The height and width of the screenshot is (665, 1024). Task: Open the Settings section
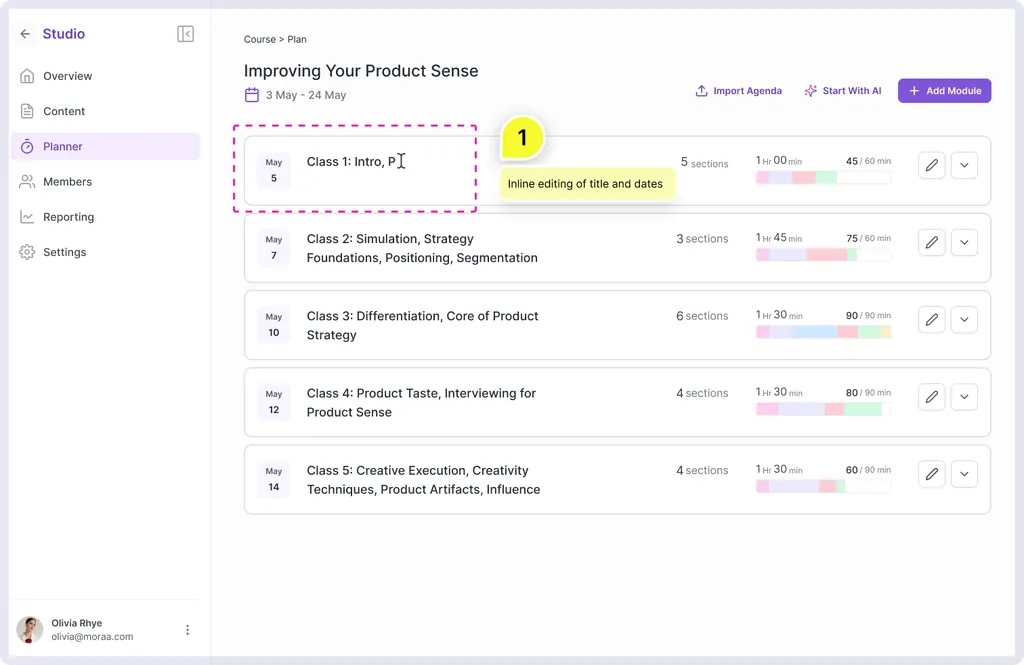click(x=105, y=252)
